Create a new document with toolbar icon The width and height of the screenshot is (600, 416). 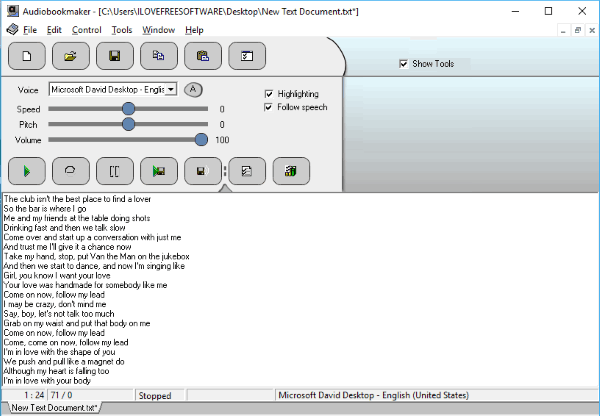(x=27, y=56)
